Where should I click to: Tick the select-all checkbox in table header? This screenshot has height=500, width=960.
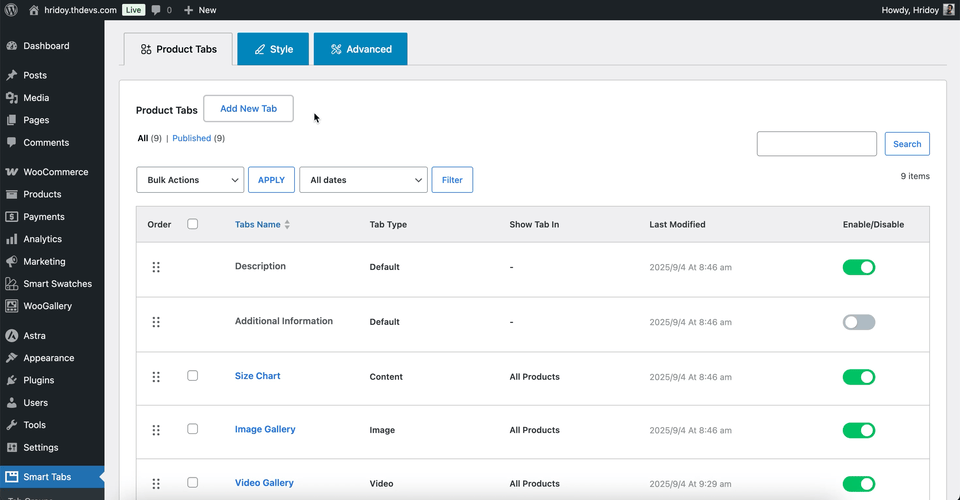[193, 224]
